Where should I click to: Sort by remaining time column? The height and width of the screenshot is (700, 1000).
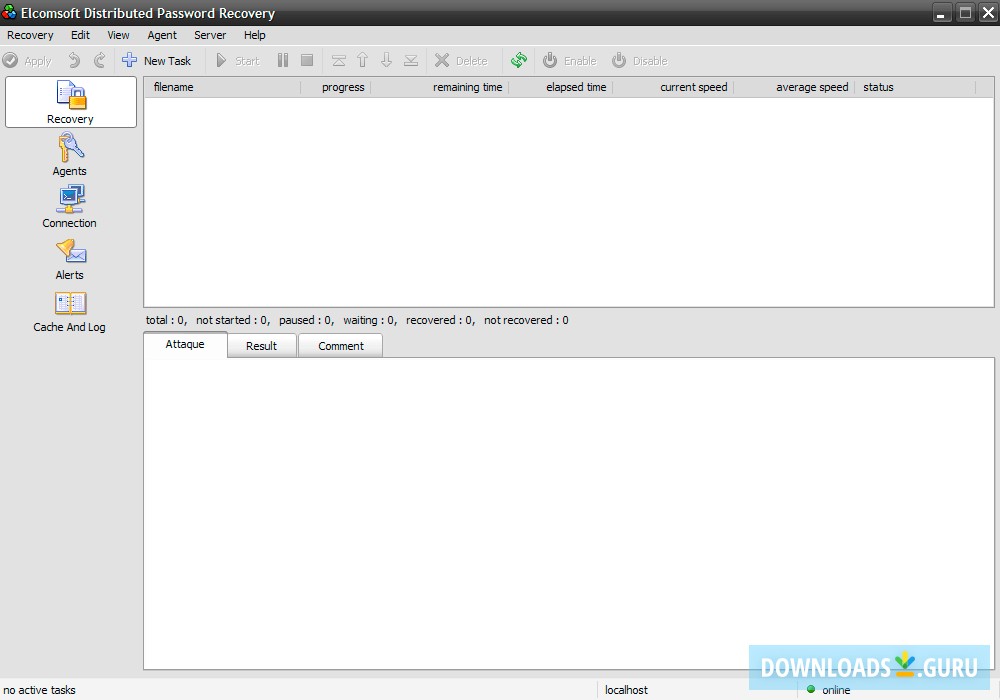pos(439,87)
